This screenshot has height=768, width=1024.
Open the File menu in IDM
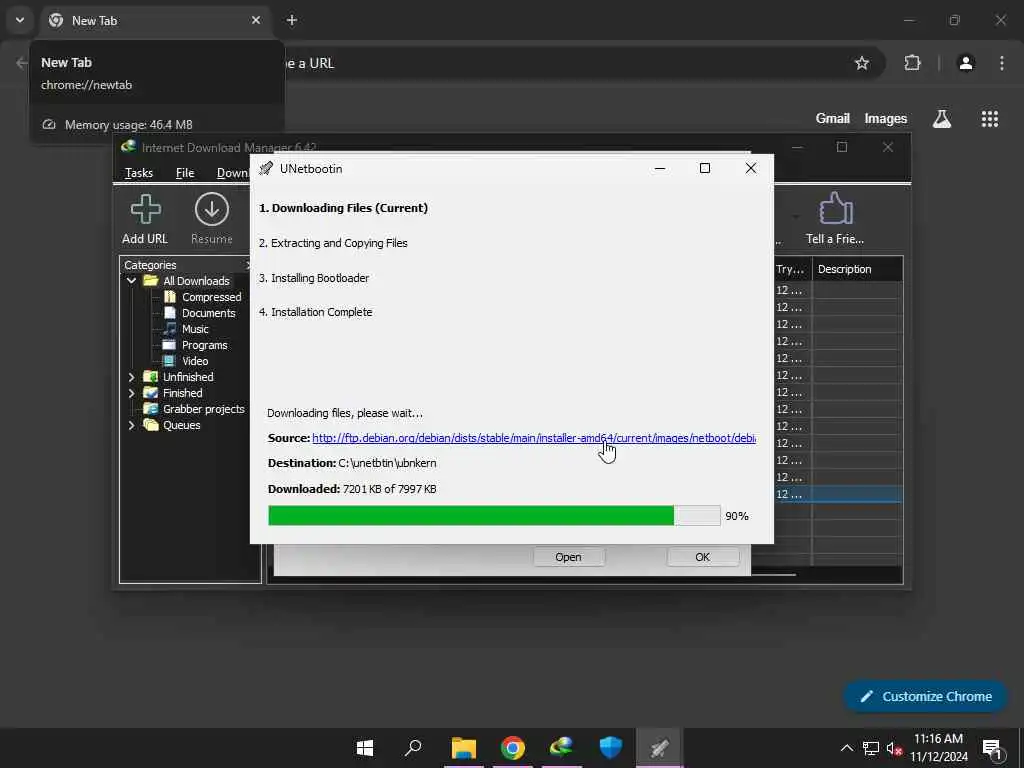(x=185, y=173)
